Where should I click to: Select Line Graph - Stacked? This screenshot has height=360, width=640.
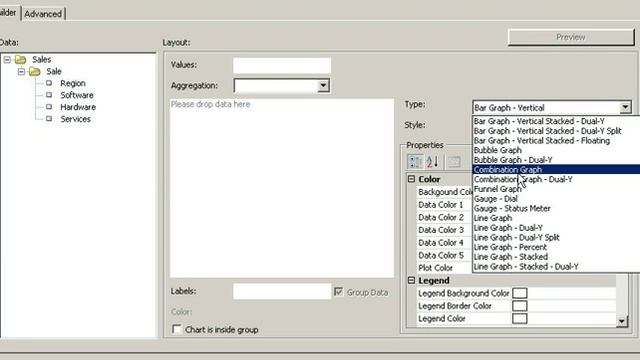tap(556, 257)
